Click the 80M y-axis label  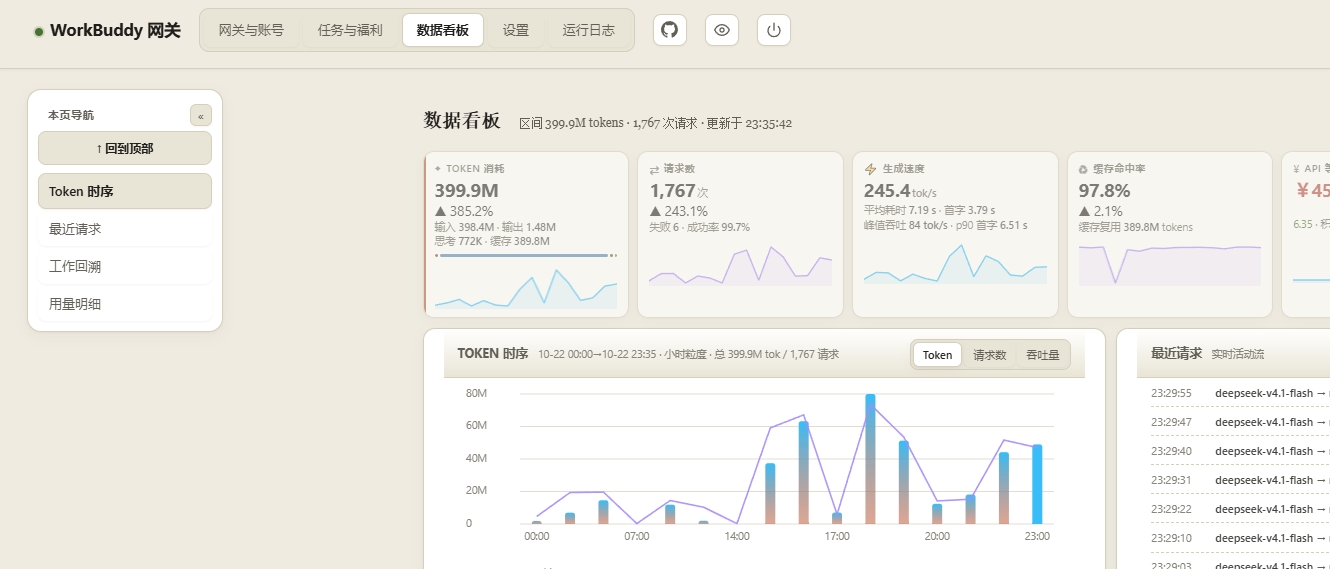(476, 393)
